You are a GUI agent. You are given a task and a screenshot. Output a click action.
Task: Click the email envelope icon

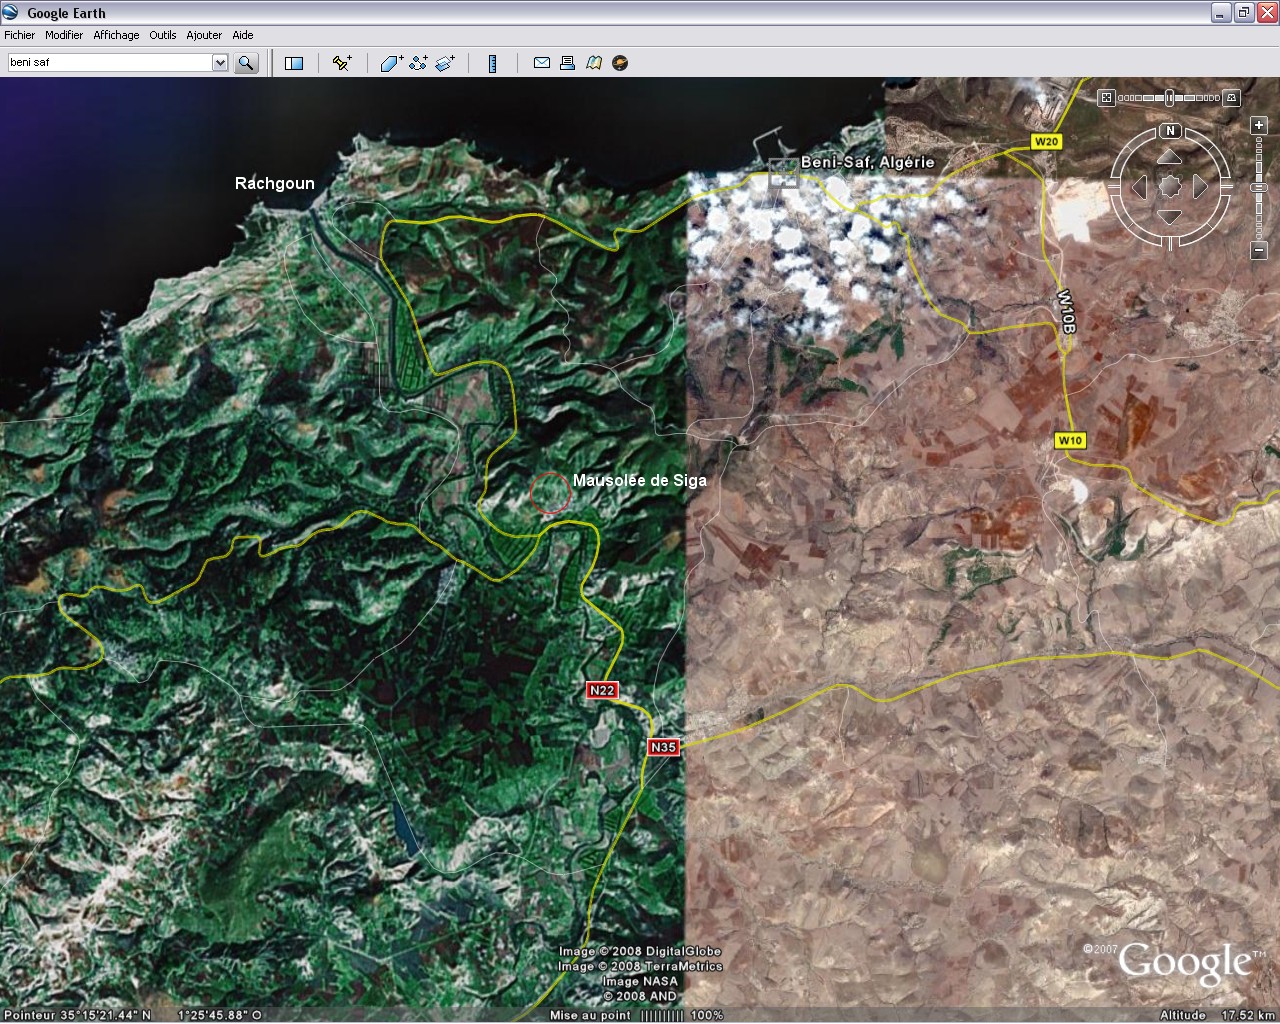(542, 63)
